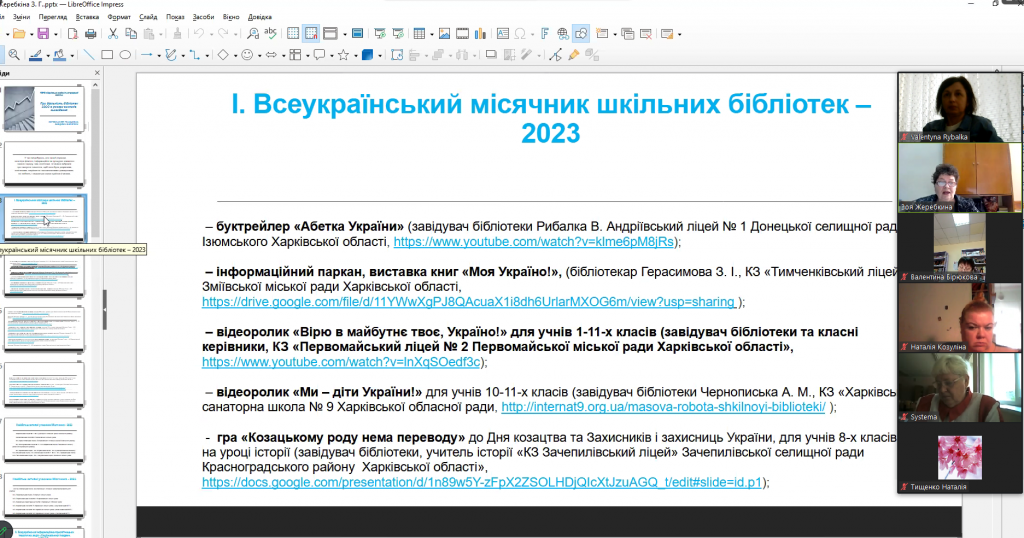Image resolution: width=1024 pixels, height=538 pixels.
Task: Set the line color using the pen swatch
Action: click(35, 55)
